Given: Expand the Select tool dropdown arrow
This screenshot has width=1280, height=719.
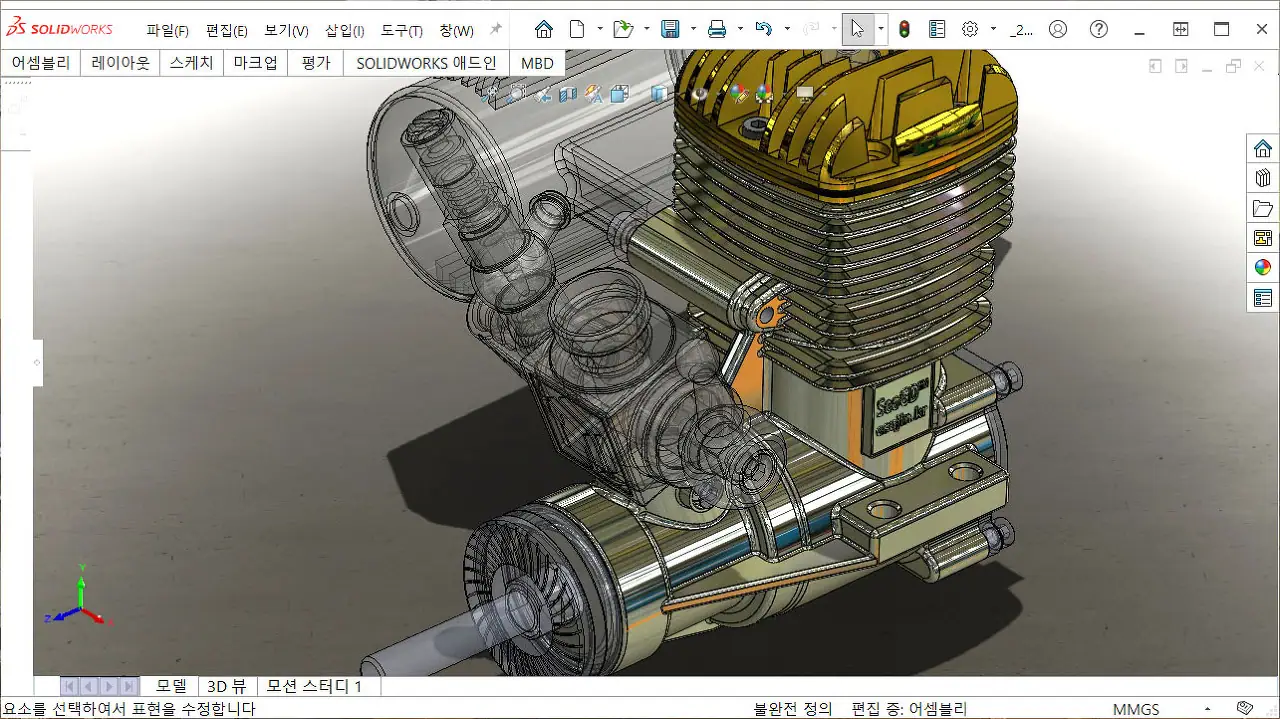Looking at the screenshot, I should 881,29.
